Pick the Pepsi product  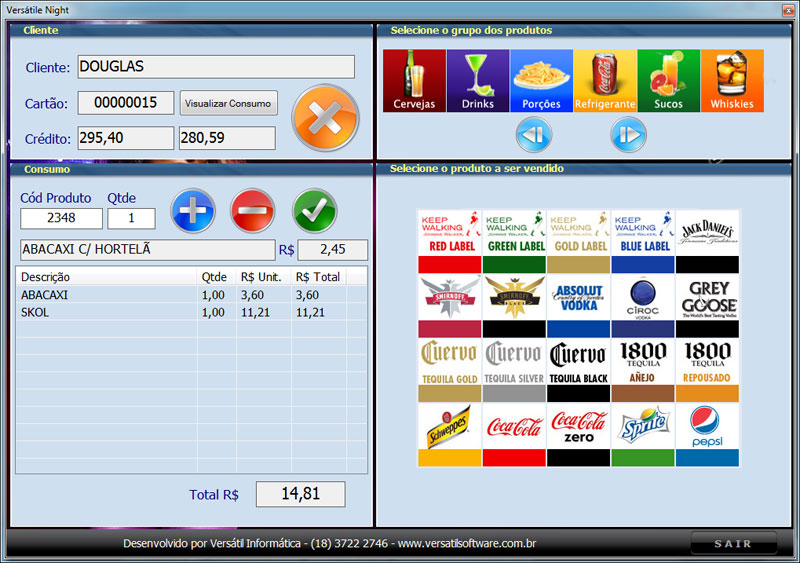coord(707,434)
